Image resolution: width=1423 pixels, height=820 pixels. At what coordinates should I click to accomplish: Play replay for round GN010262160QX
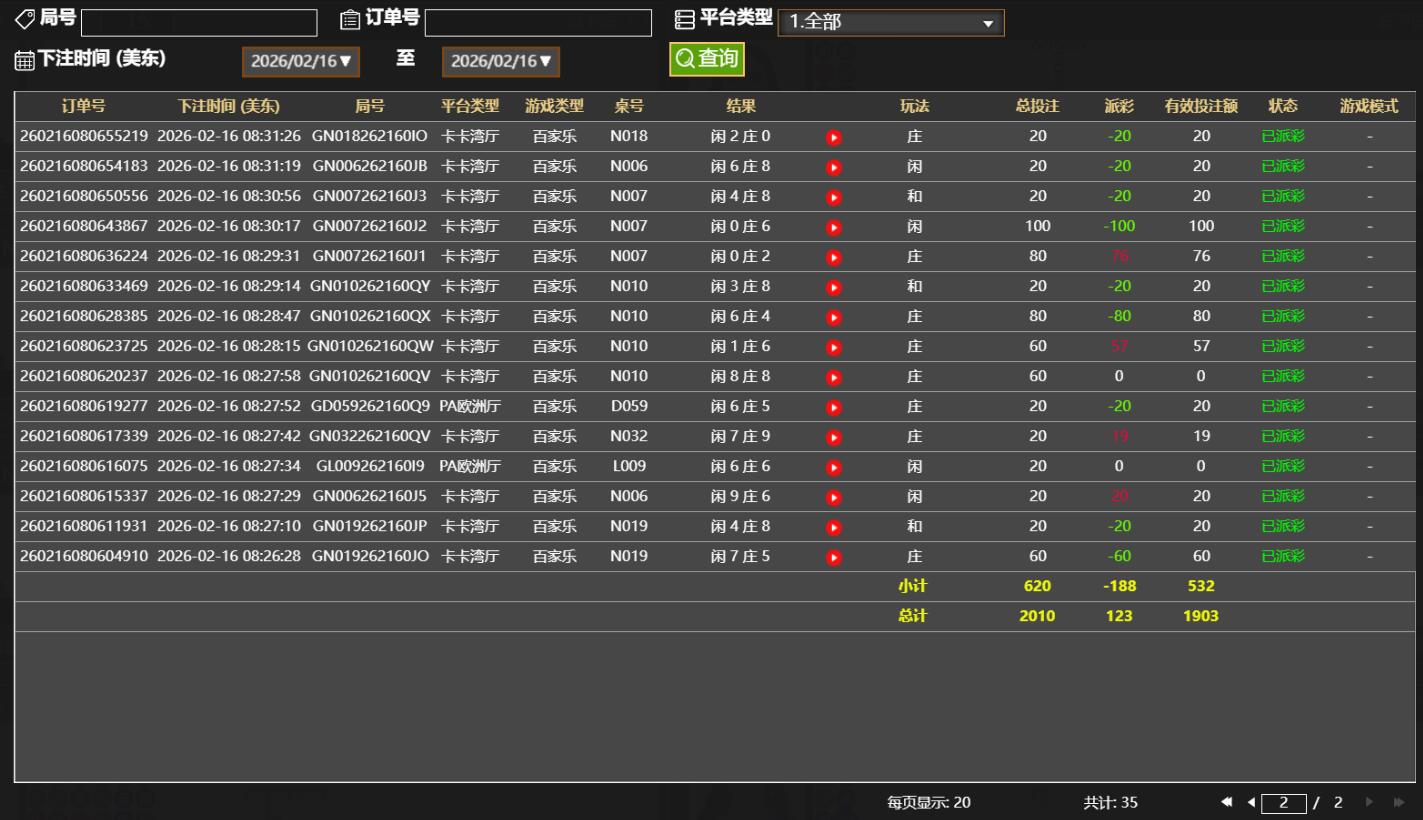click(834, 317)
